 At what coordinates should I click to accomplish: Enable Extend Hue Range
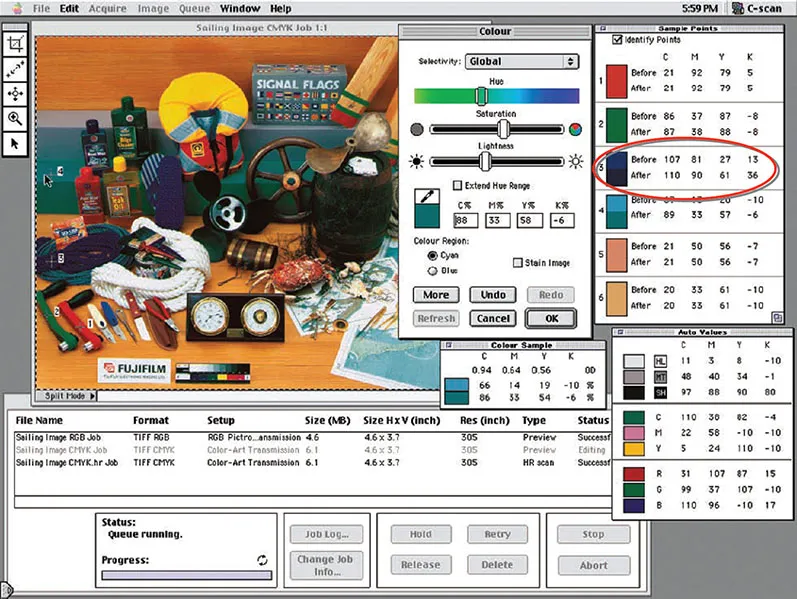click(x=457, y=186)
